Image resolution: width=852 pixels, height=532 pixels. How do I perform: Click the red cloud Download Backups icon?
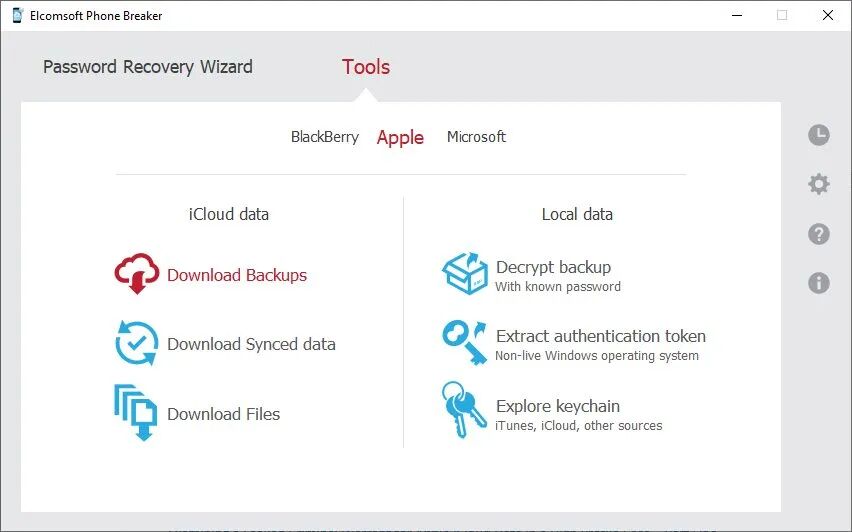coord(137,273)
